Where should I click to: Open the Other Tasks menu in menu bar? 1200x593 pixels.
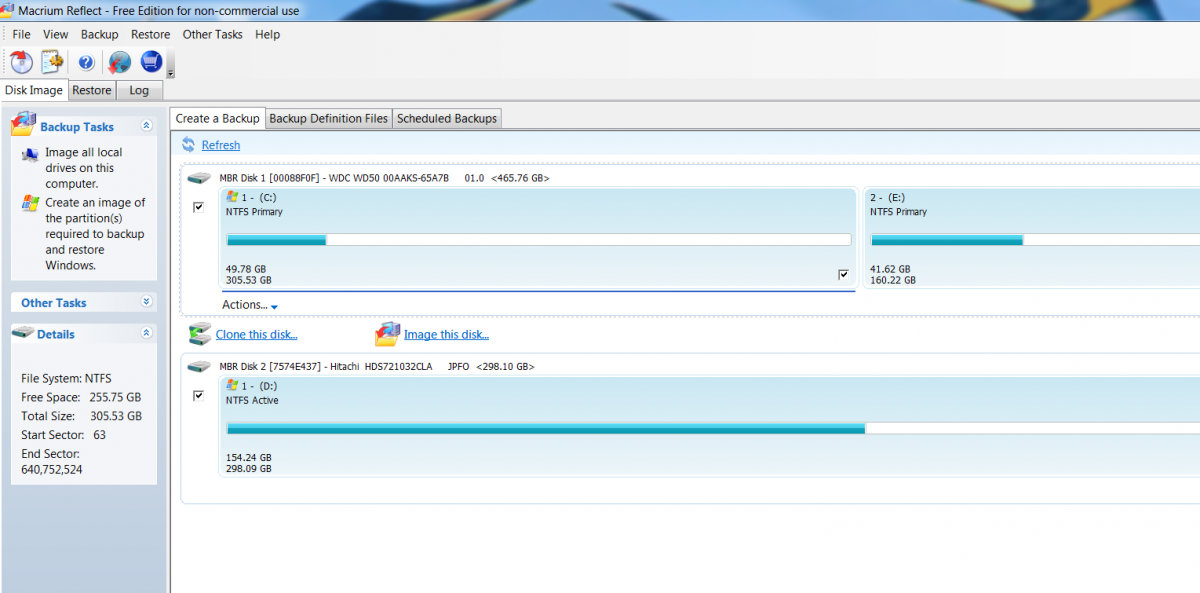click(212, 34)
